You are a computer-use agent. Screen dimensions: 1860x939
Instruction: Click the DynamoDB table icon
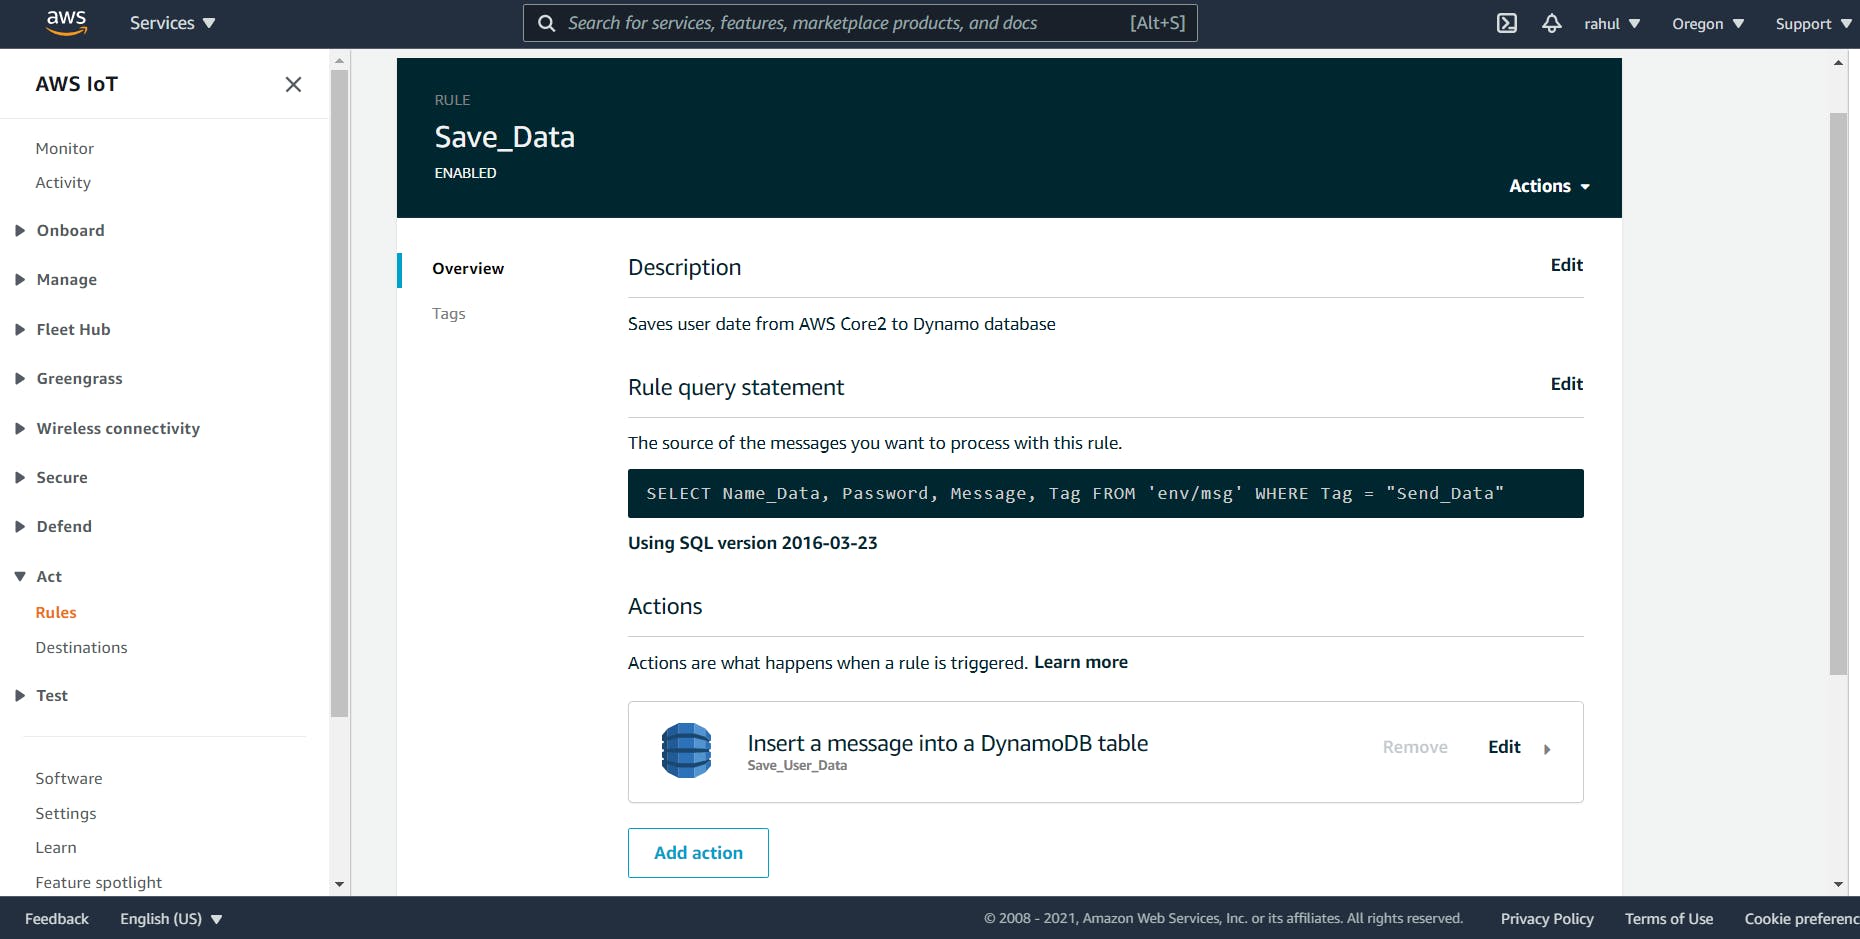pyautogui.click(x=686, y=750)
